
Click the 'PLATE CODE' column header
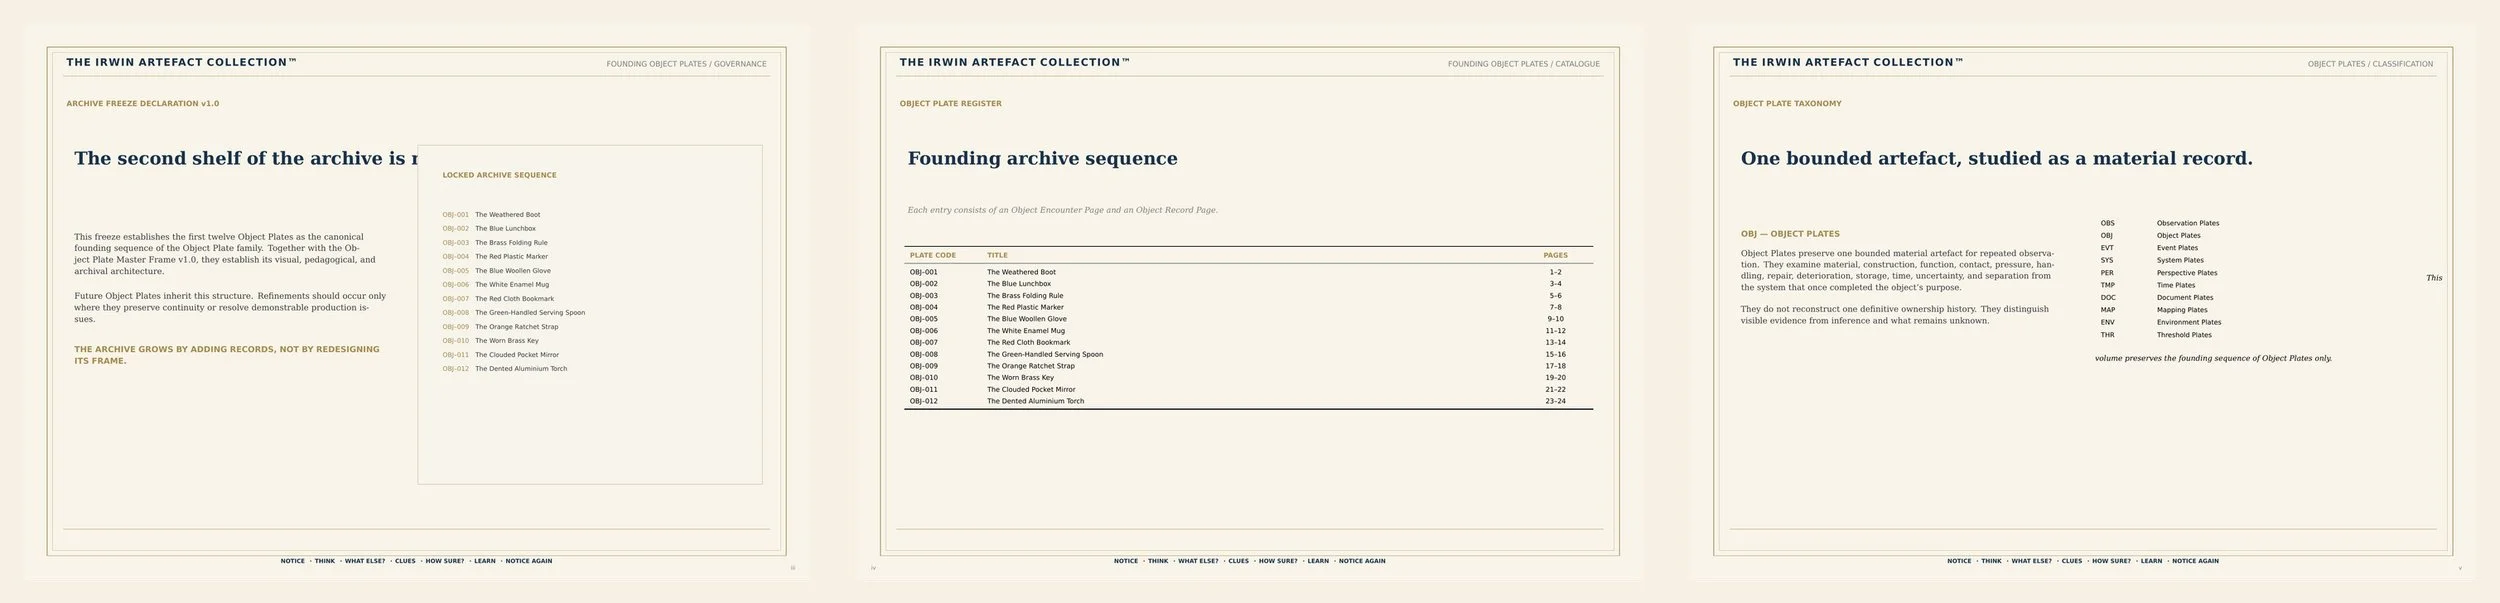932,256
